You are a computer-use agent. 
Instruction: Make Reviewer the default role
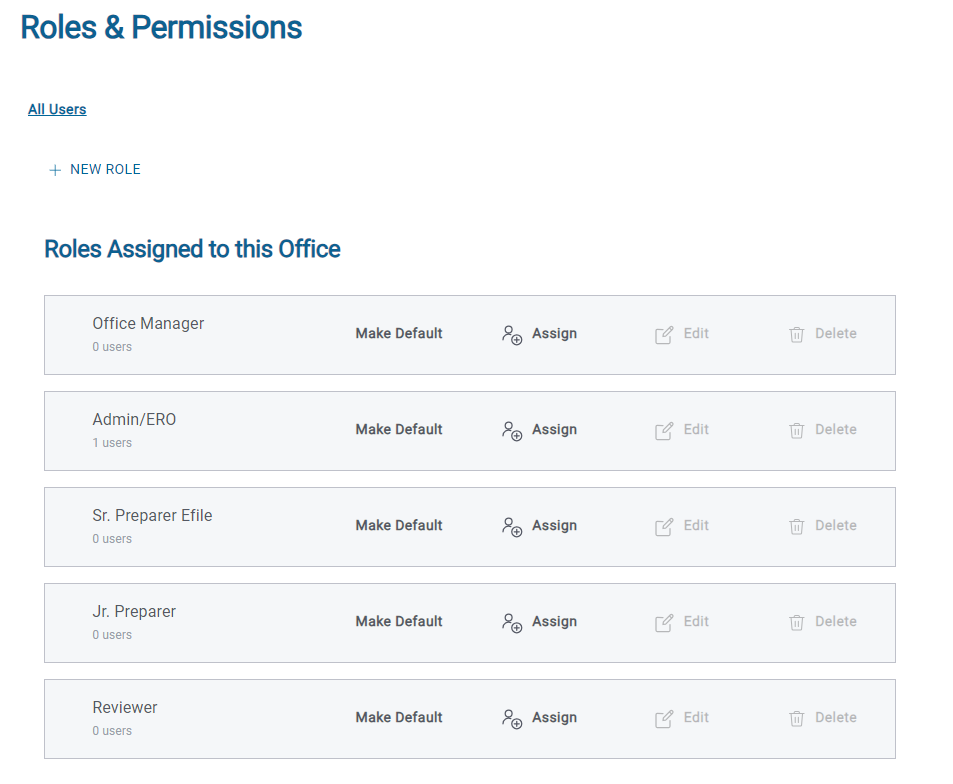click(399, 718)
